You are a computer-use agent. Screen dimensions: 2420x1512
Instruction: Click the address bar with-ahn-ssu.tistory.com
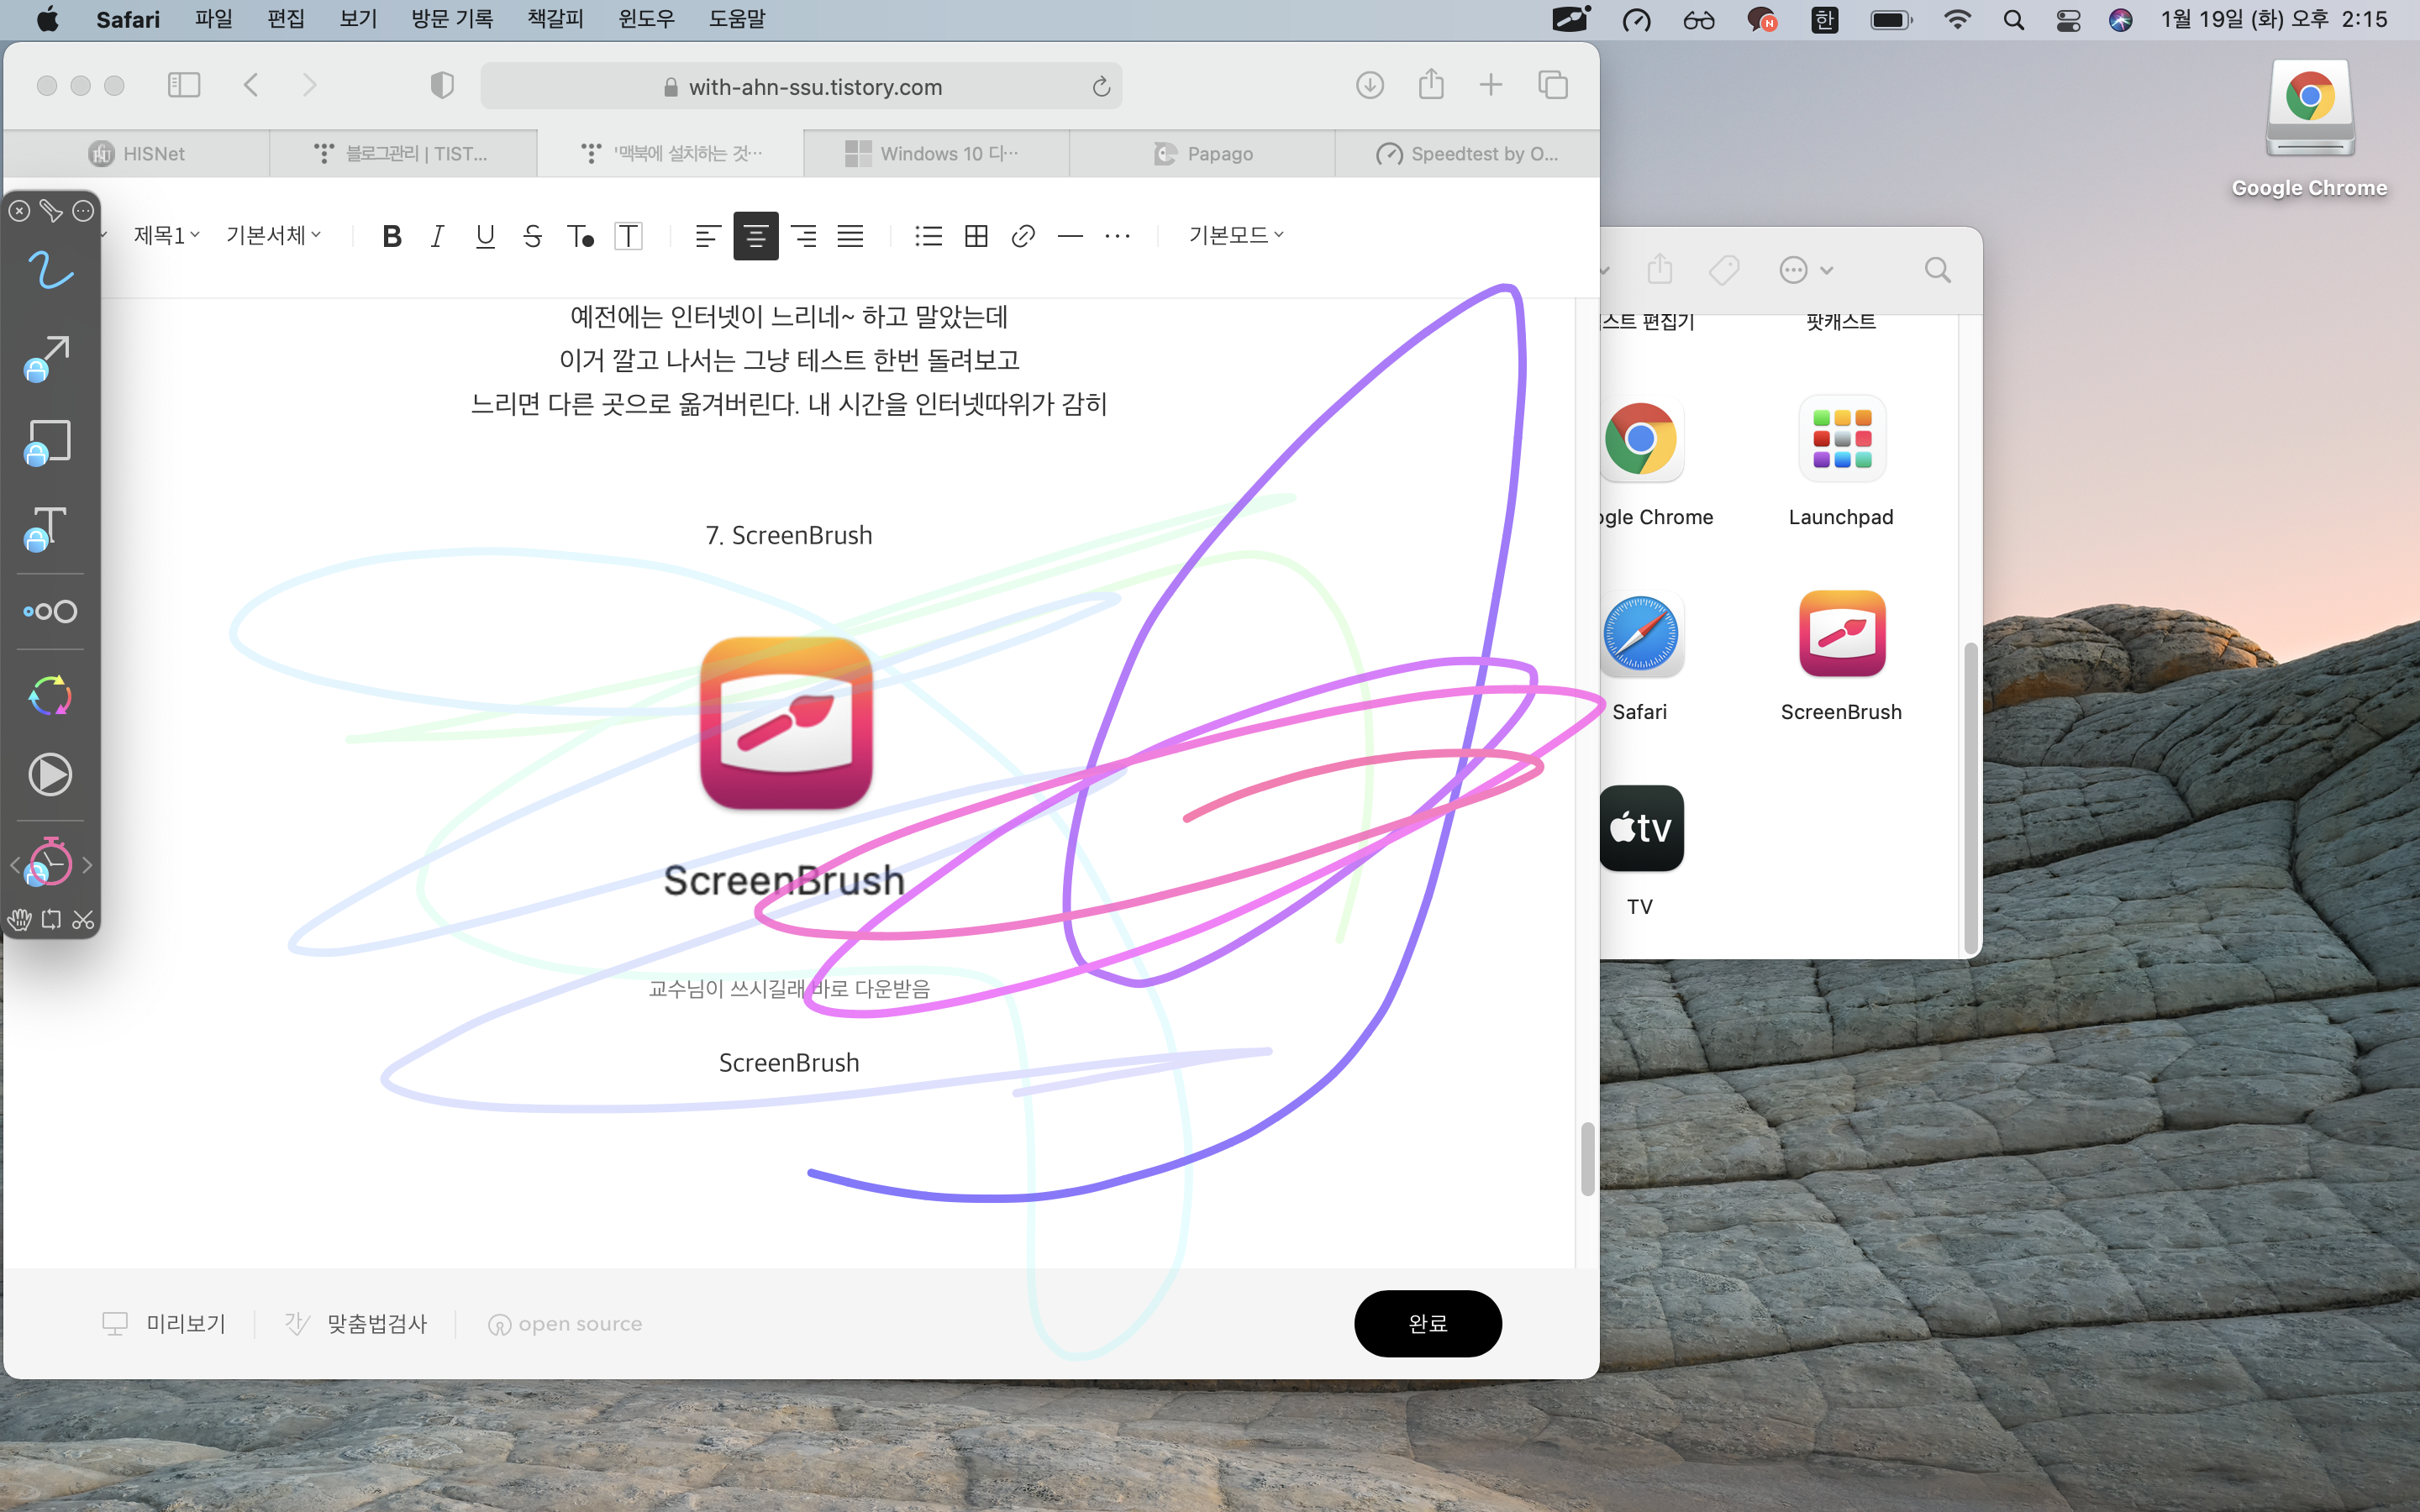click(x=801, y=87)
